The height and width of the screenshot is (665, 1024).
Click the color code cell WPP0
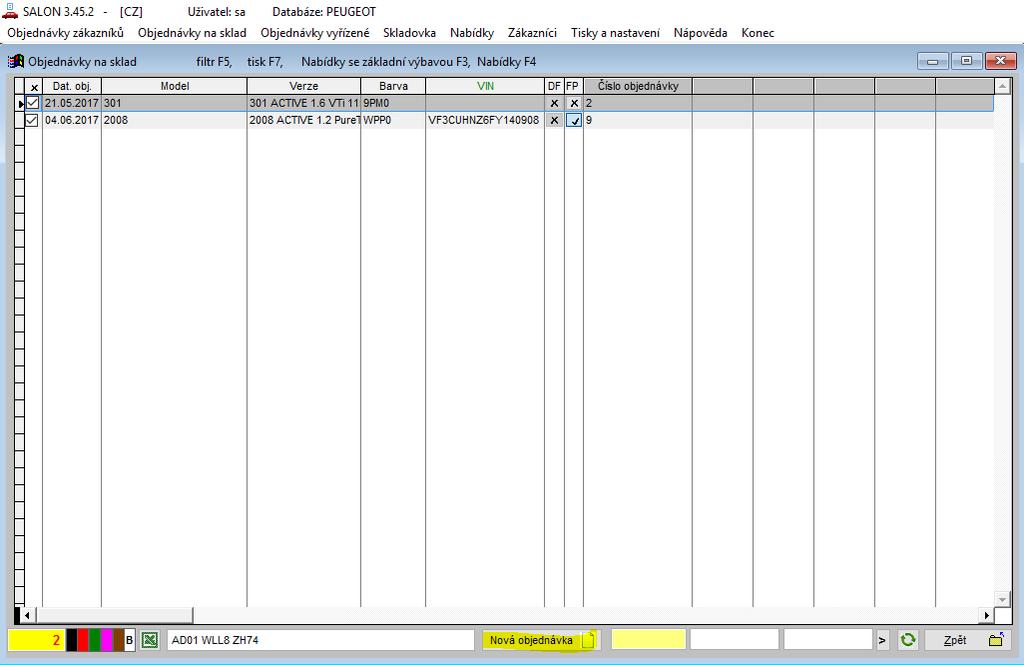393,120
